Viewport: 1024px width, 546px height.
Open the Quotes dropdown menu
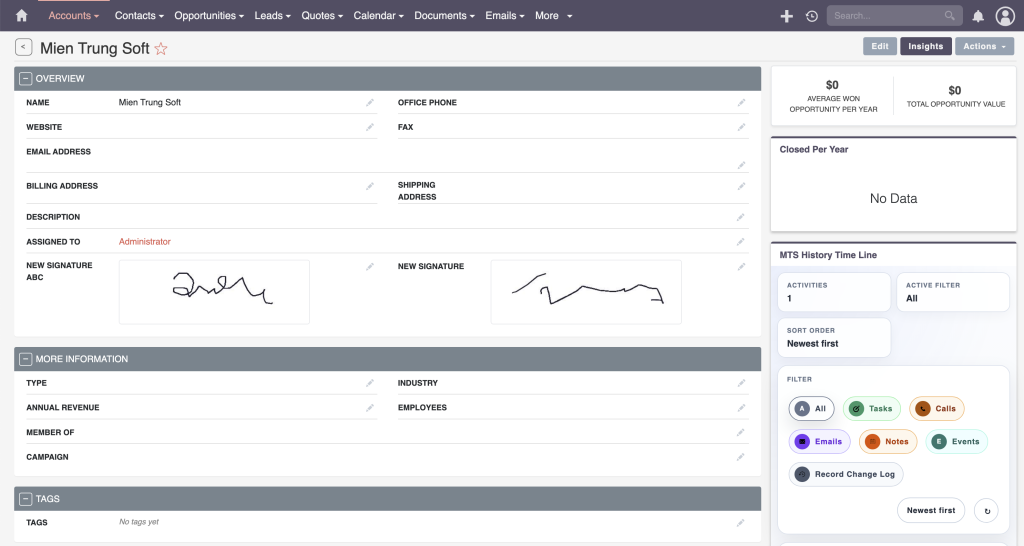(322, 16)
